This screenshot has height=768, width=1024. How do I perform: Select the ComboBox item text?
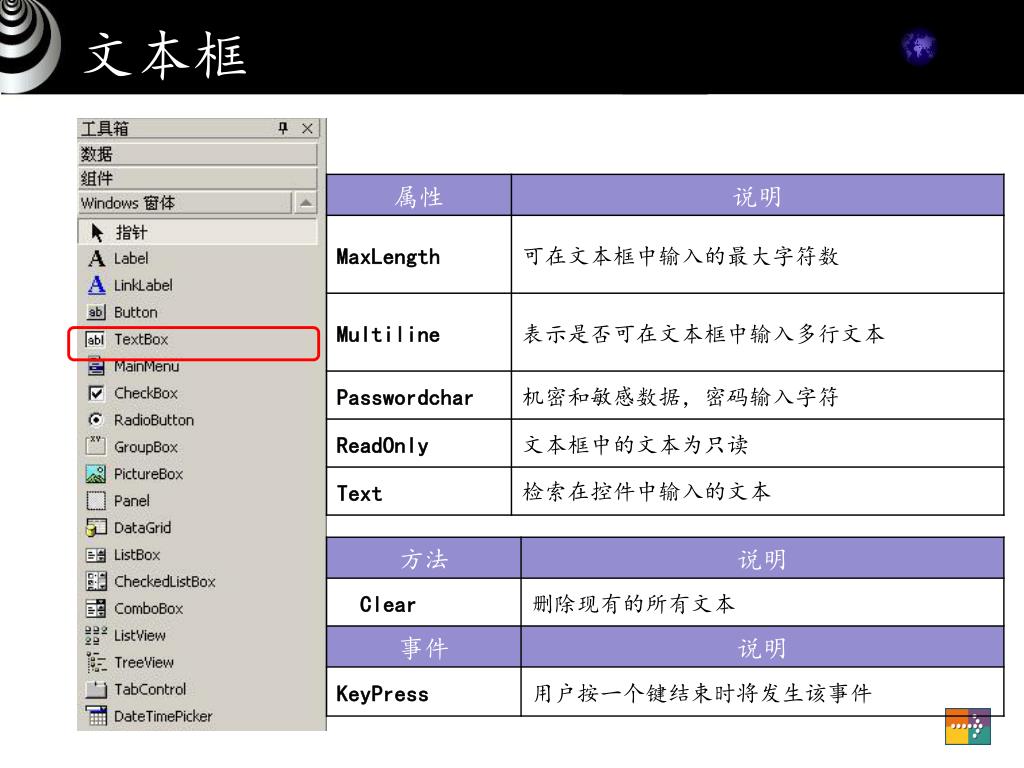(x=148, y=609)
